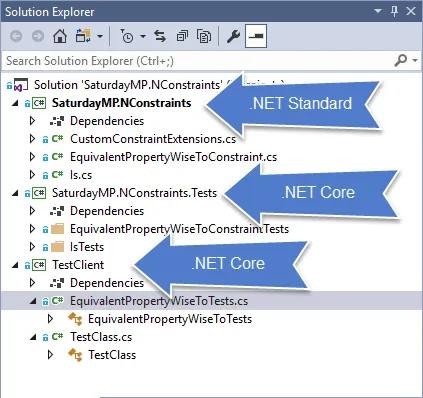Click C# project icon of SaturdayMP.NConstraints.Tests

[x=39, y=193]
